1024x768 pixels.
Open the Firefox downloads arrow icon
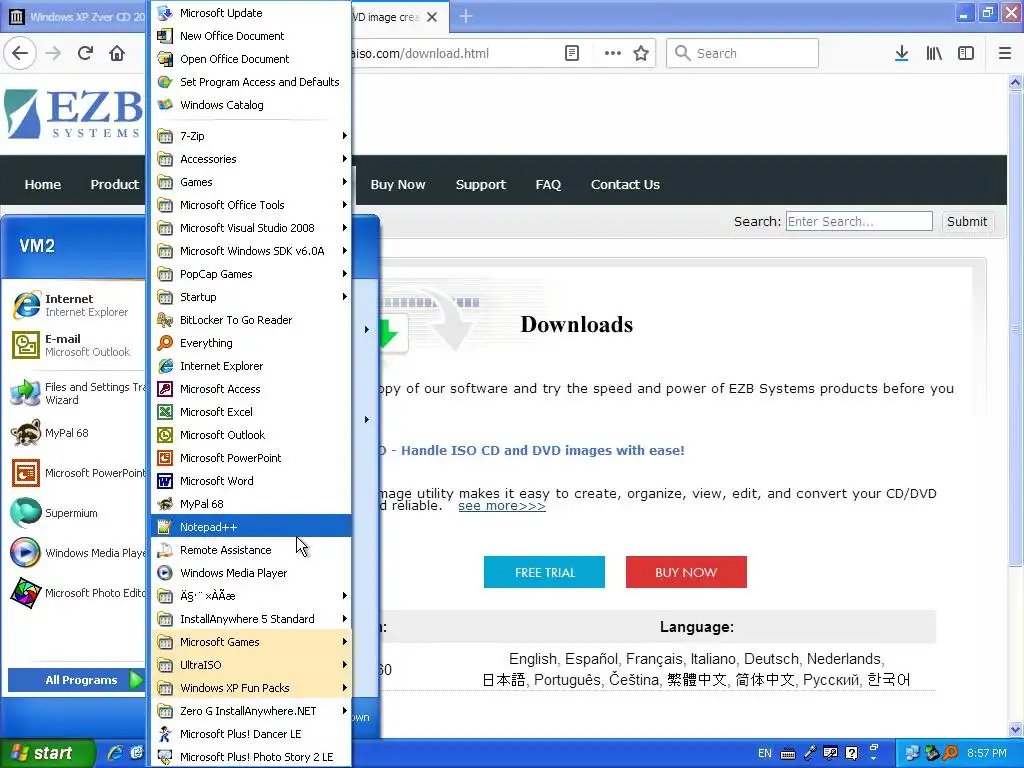902,54
